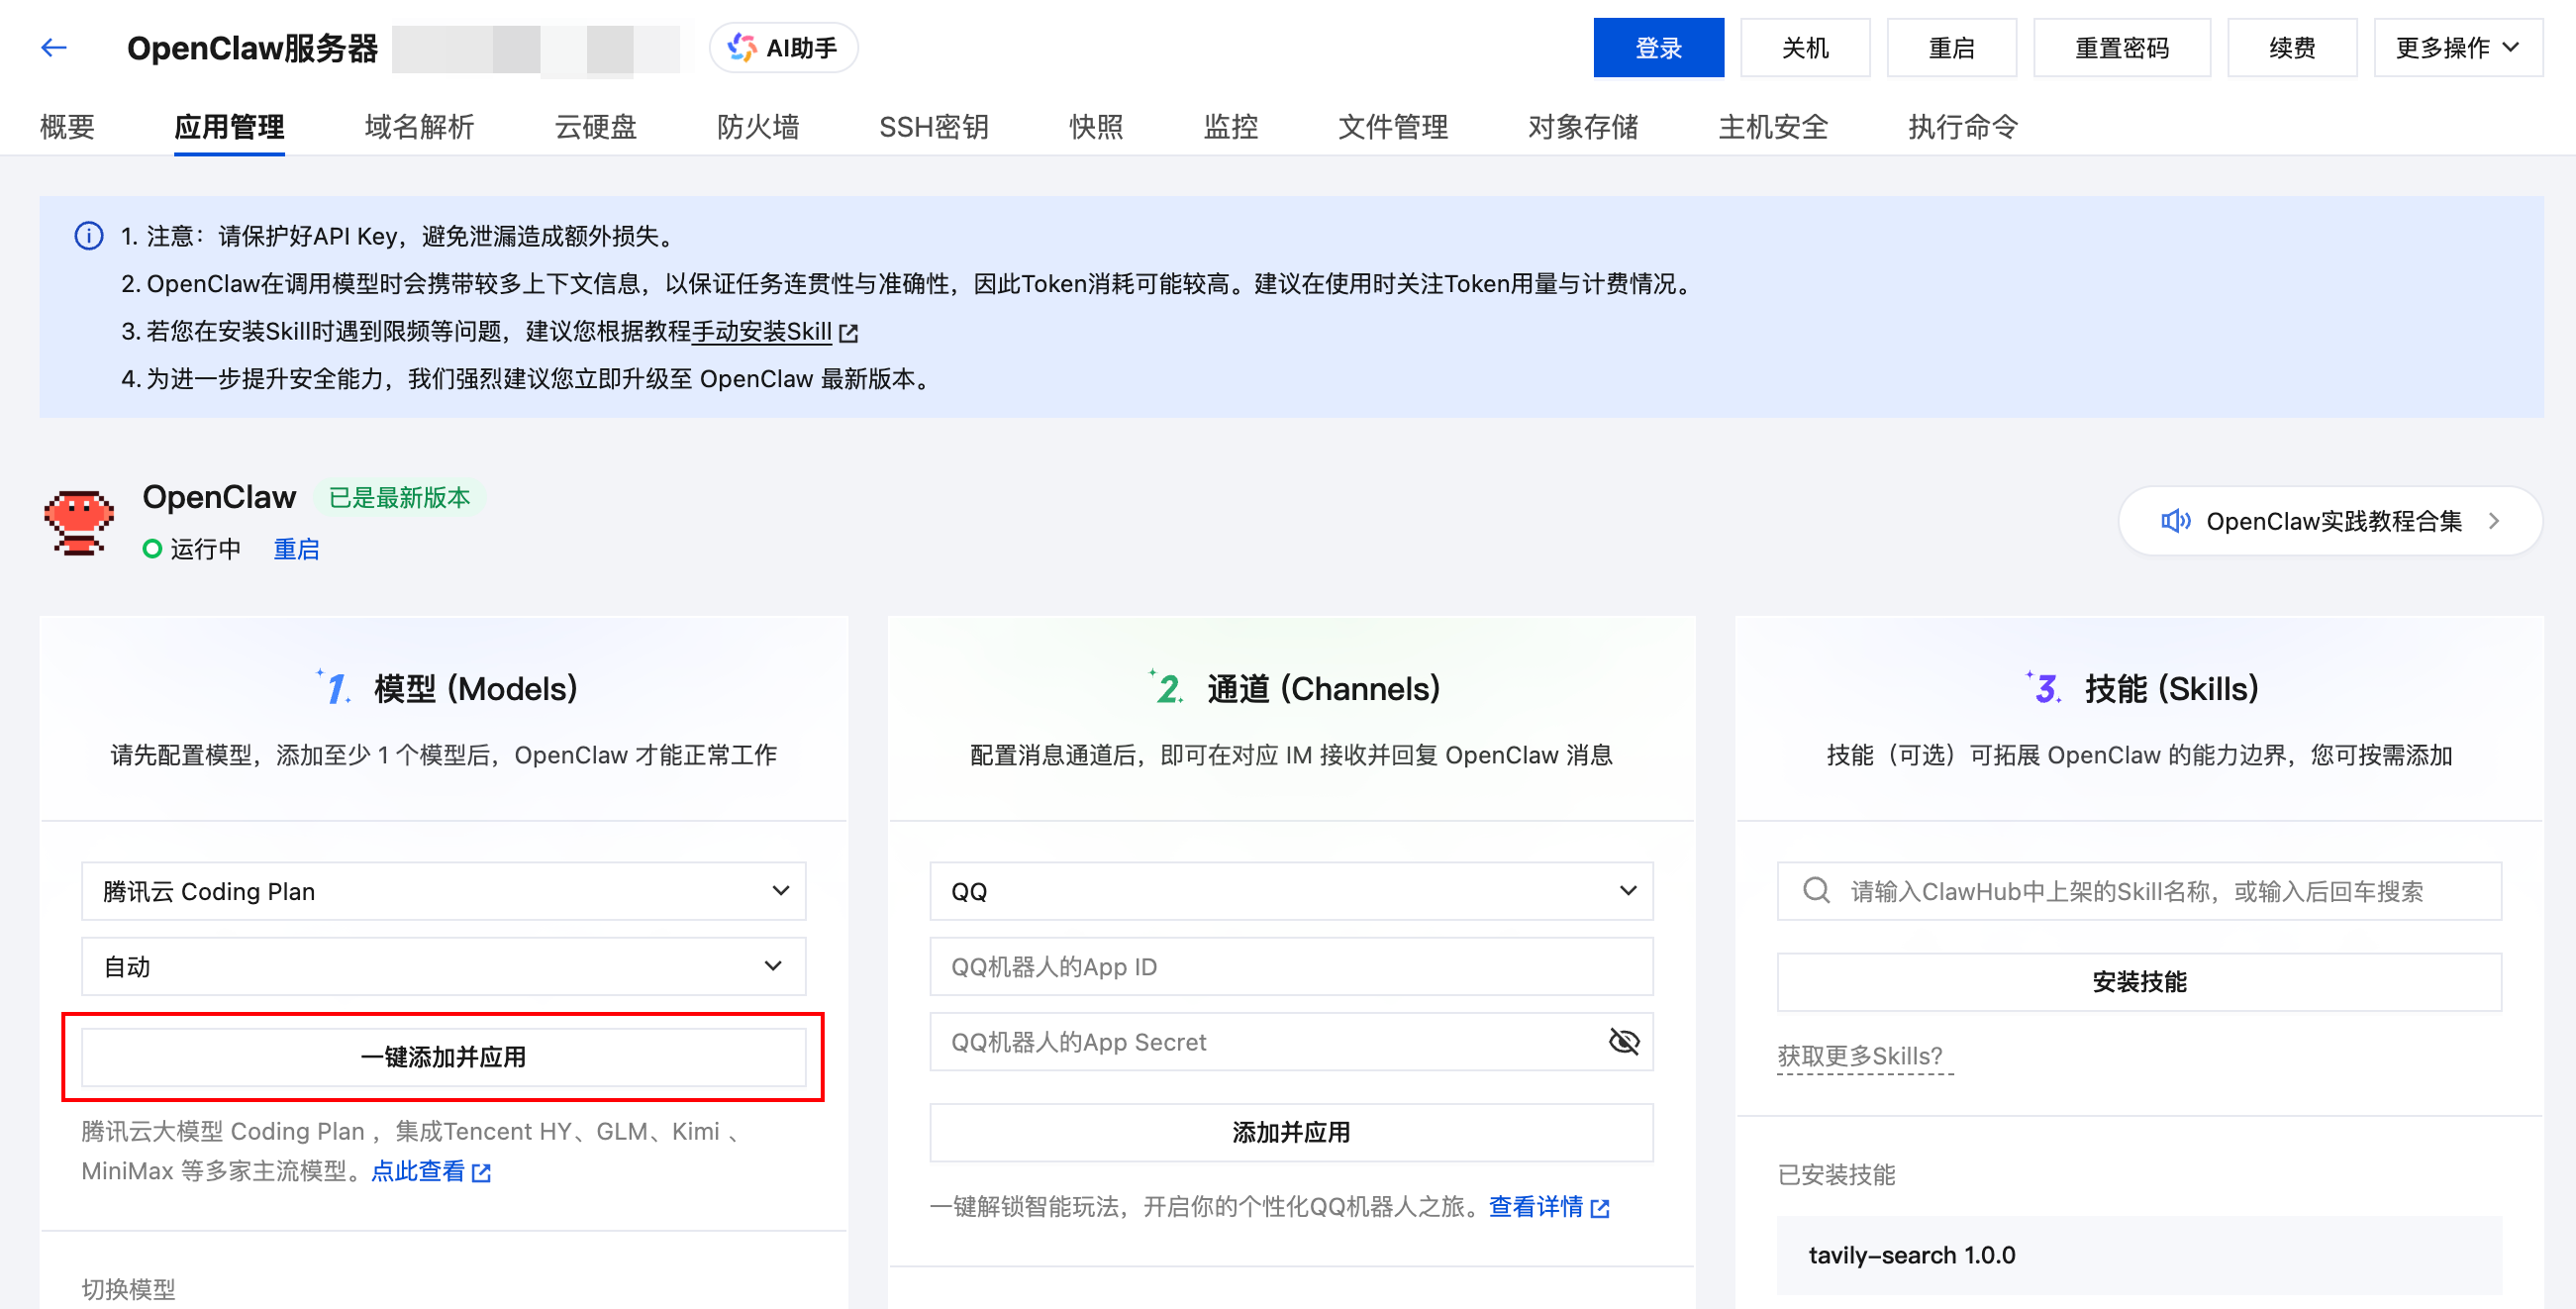The width and height of the screenshot is (2576, 1309).
Task: Open the 更多操作 menu
Action: [x=2456, y=47]
